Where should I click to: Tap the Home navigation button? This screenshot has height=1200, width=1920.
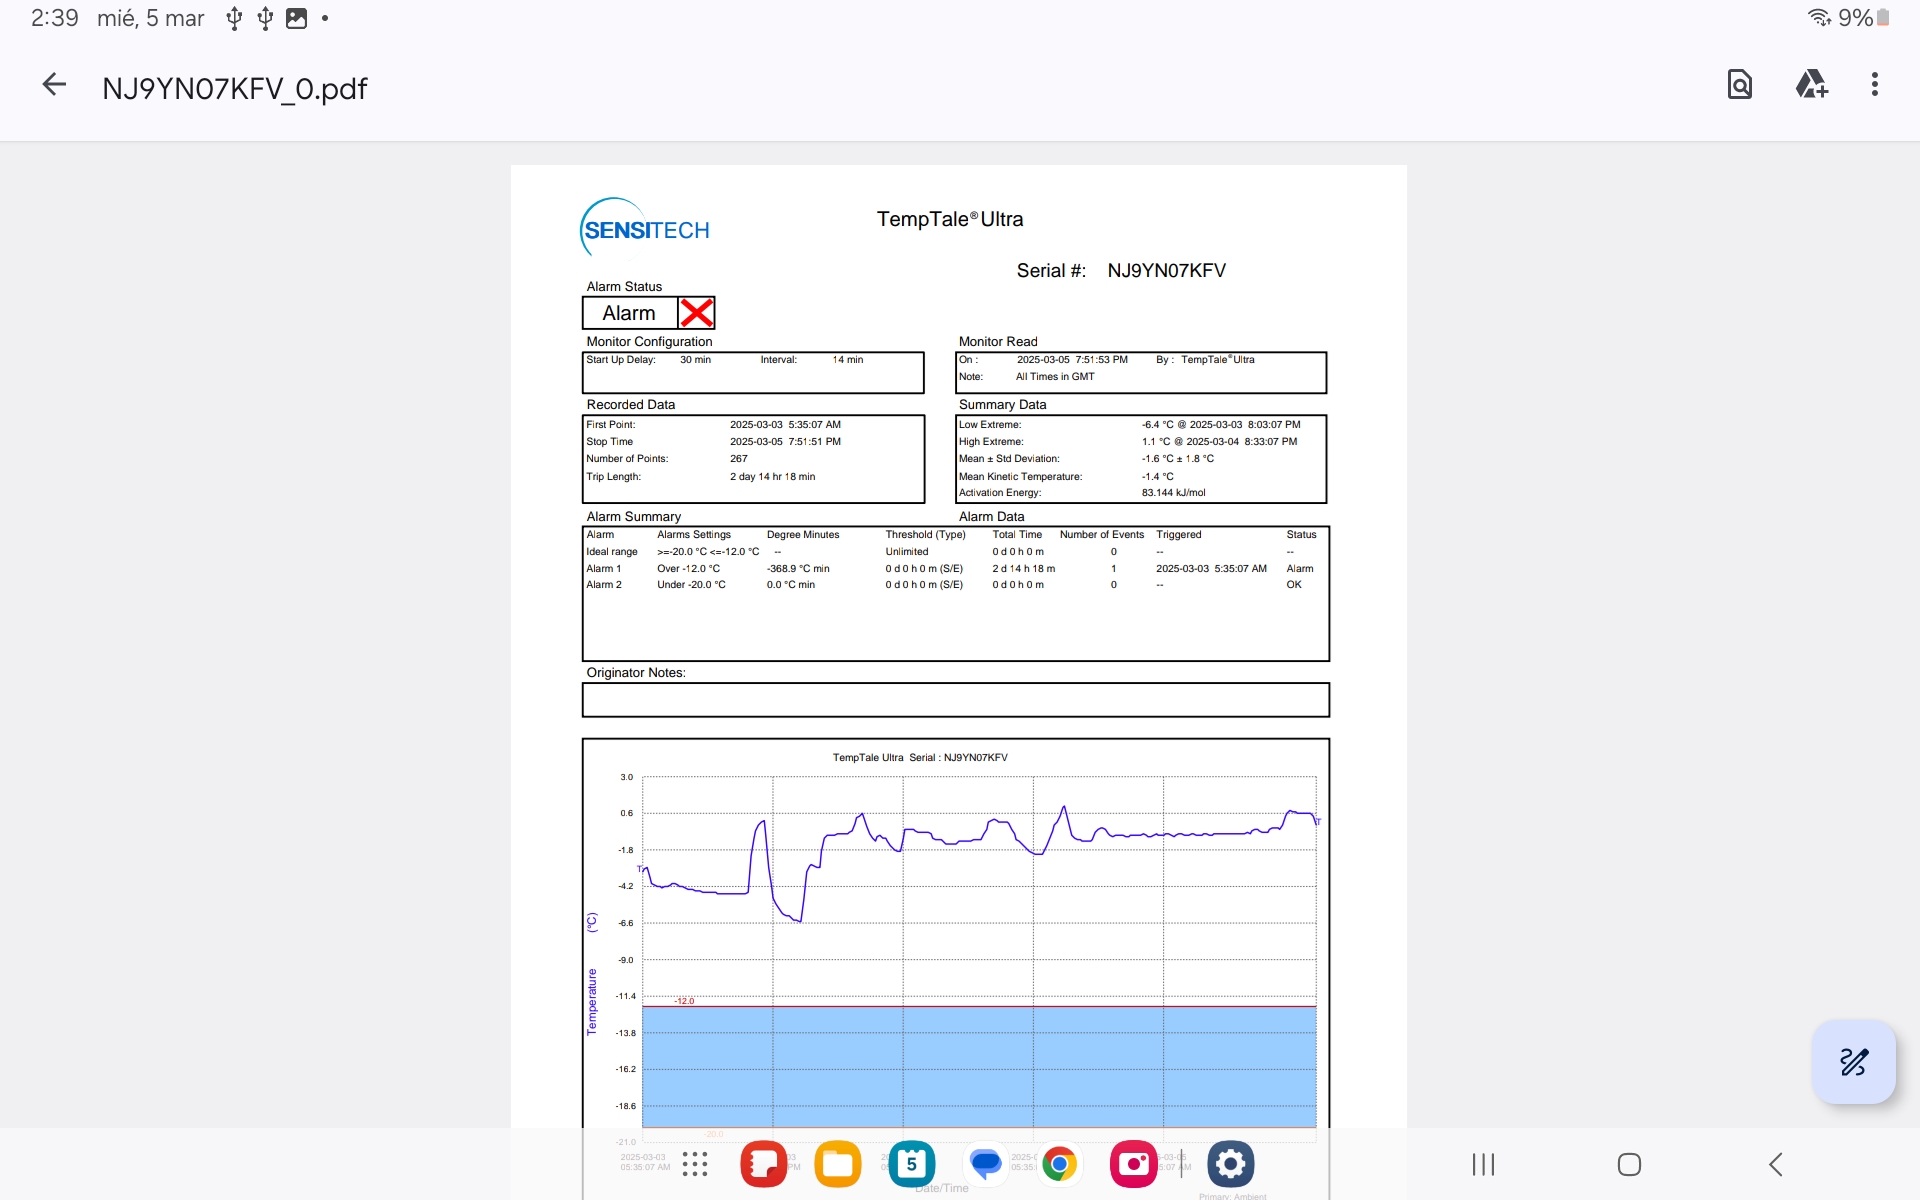coord(1629,1164)
